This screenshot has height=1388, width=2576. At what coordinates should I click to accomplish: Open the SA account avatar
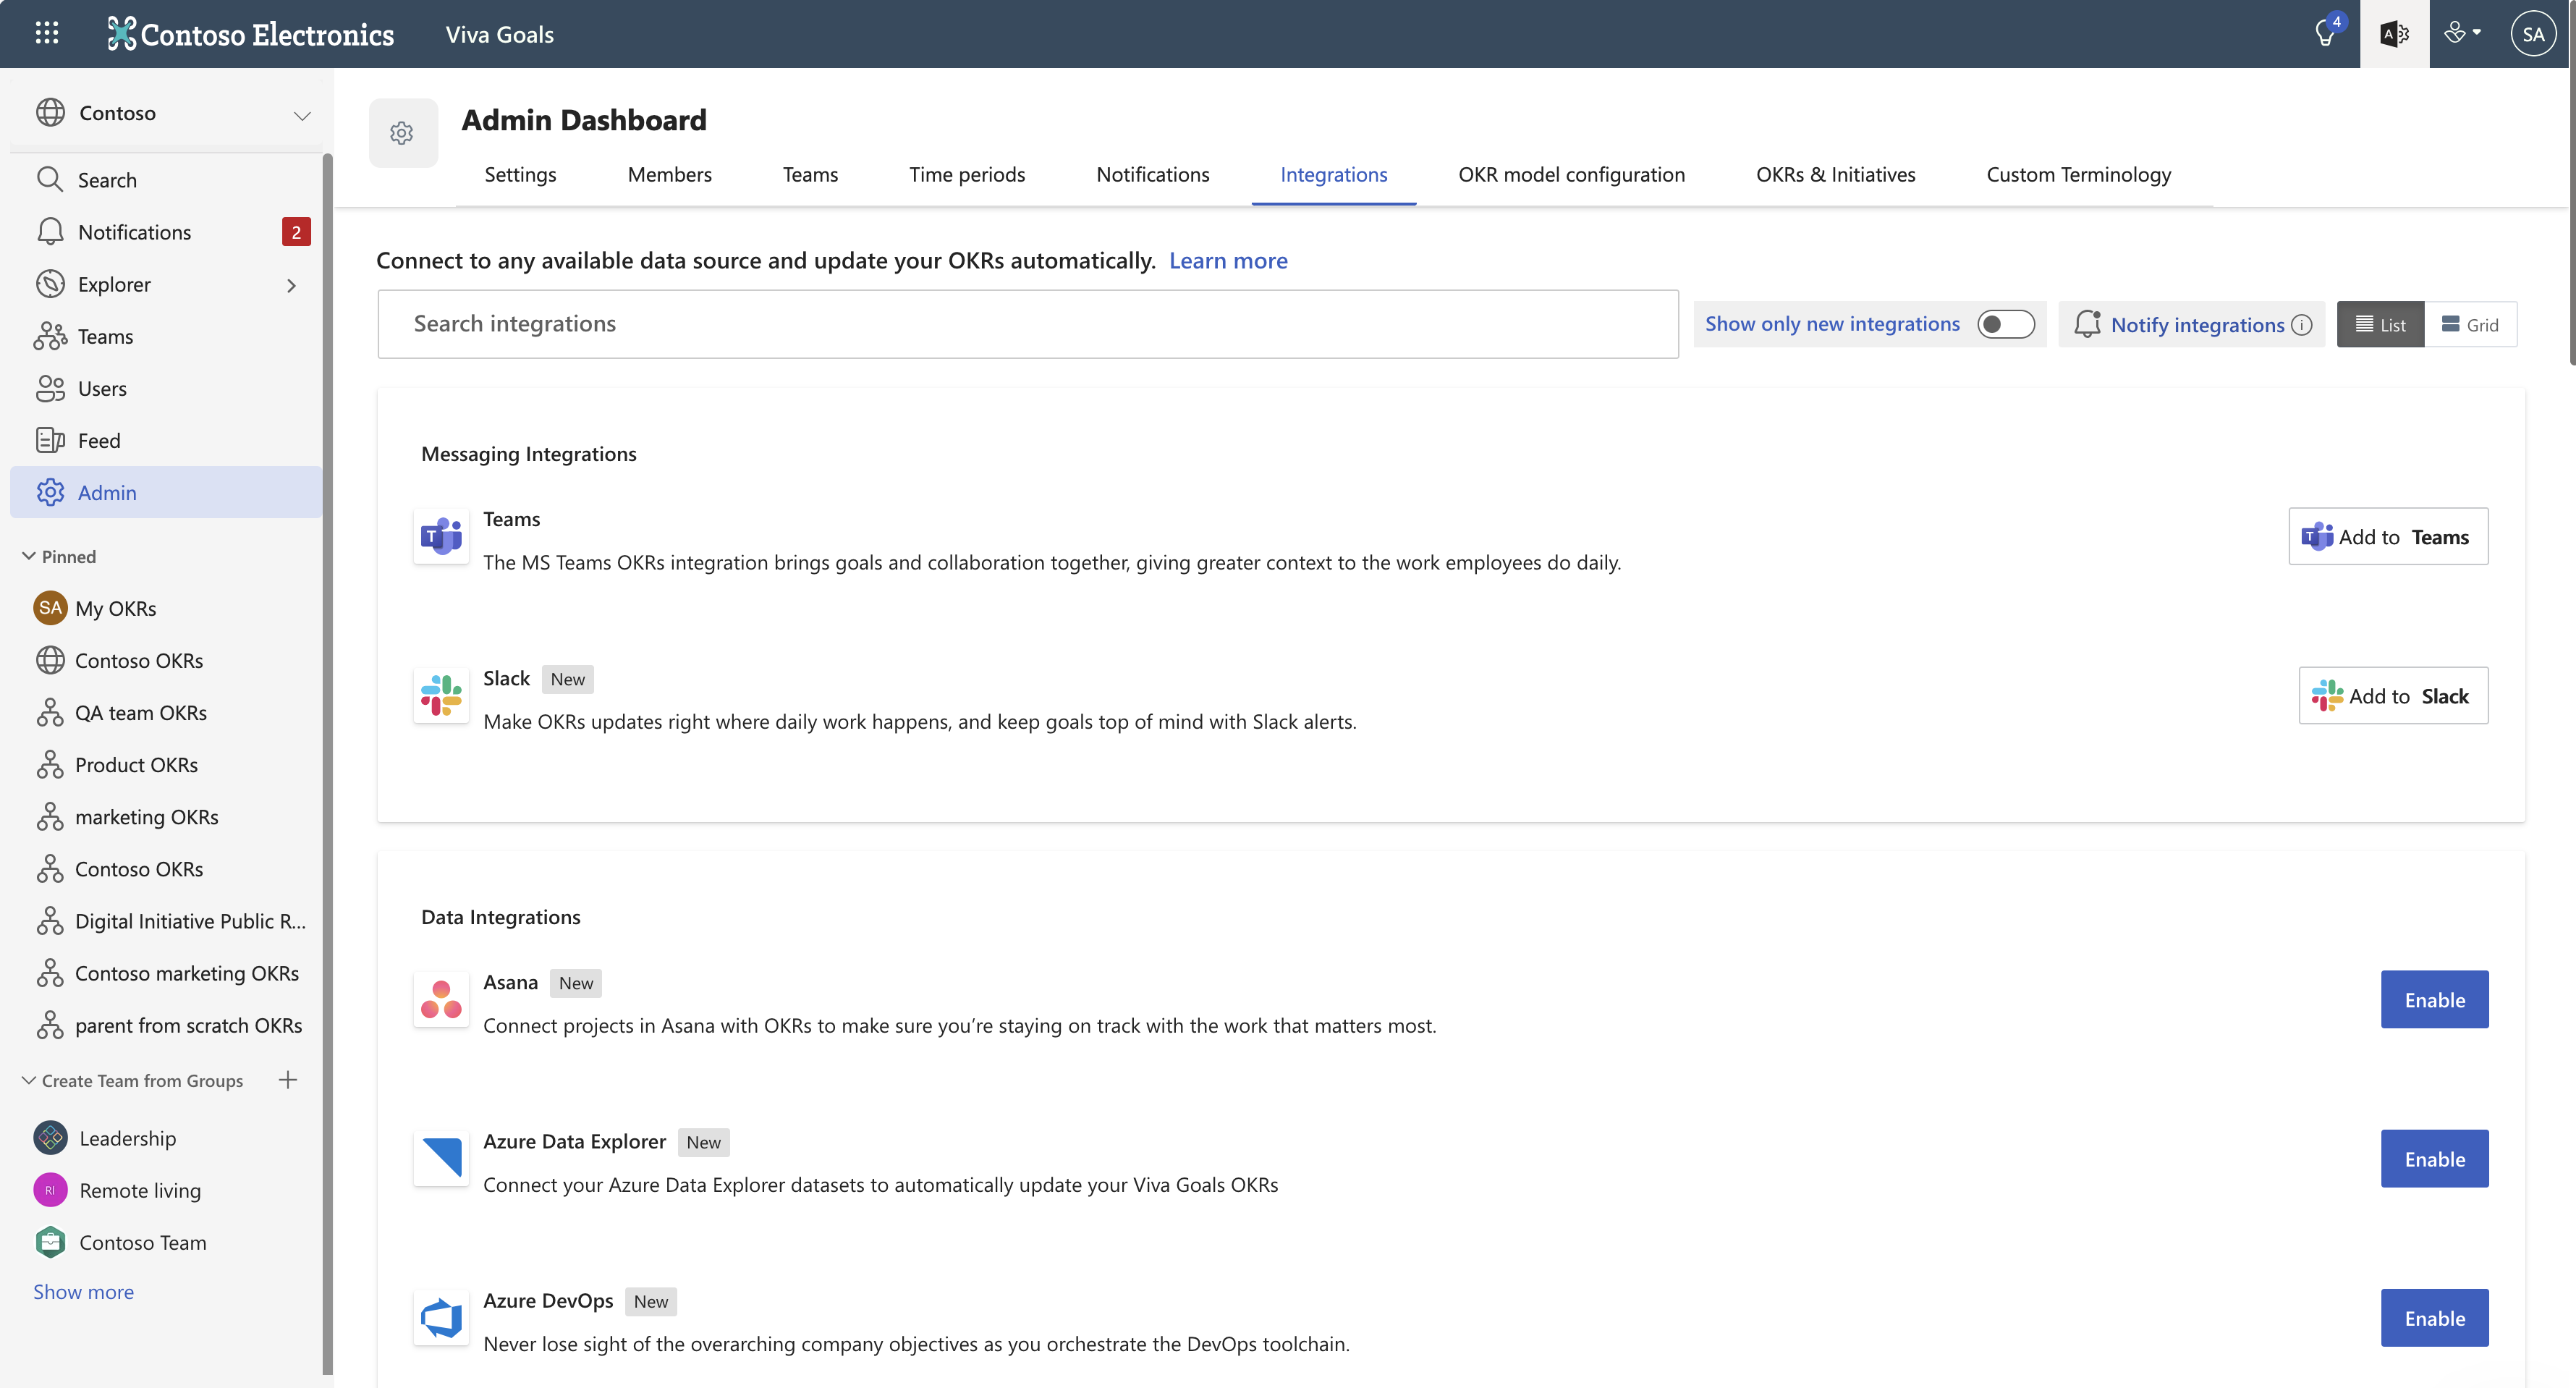(2533, 34)
